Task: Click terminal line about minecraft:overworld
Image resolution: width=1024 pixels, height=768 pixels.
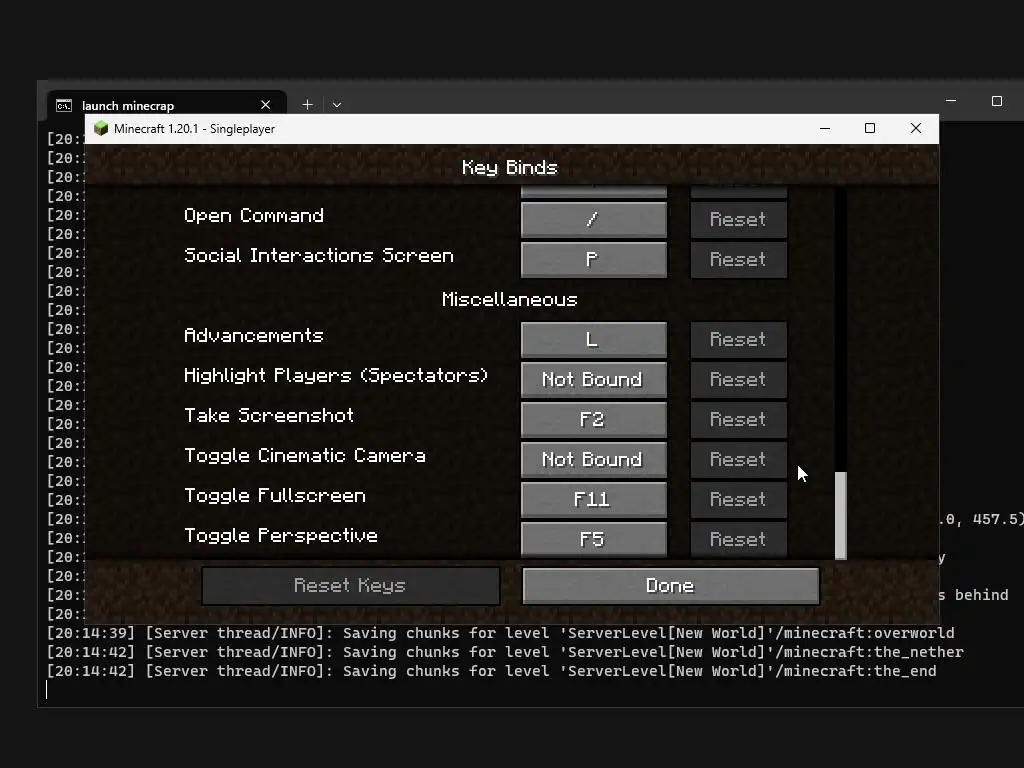Action: (x=500, y=633)
